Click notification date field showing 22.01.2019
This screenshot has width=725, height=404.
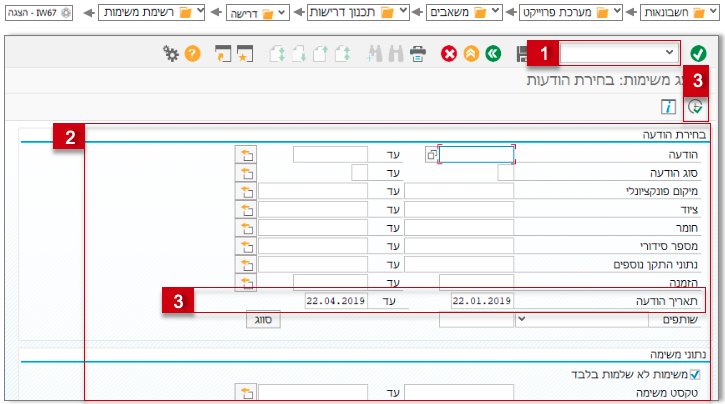(482, 301)
